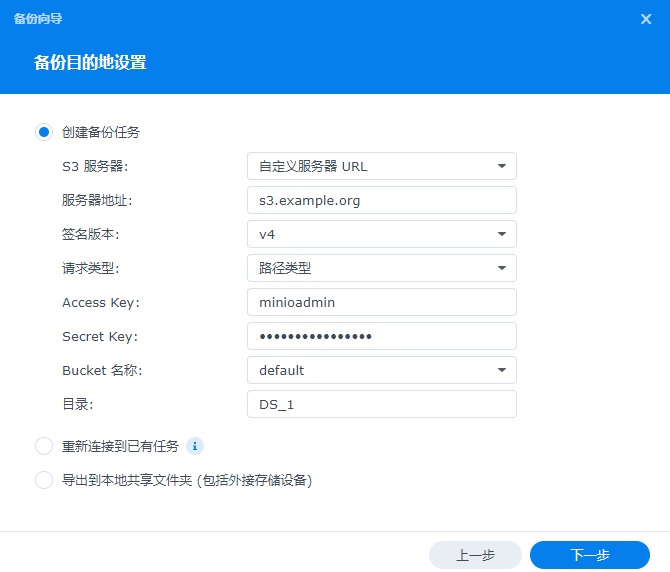Open the 签名版本 v4 dropdown
The image size is (670, 572).
(382, 234)
